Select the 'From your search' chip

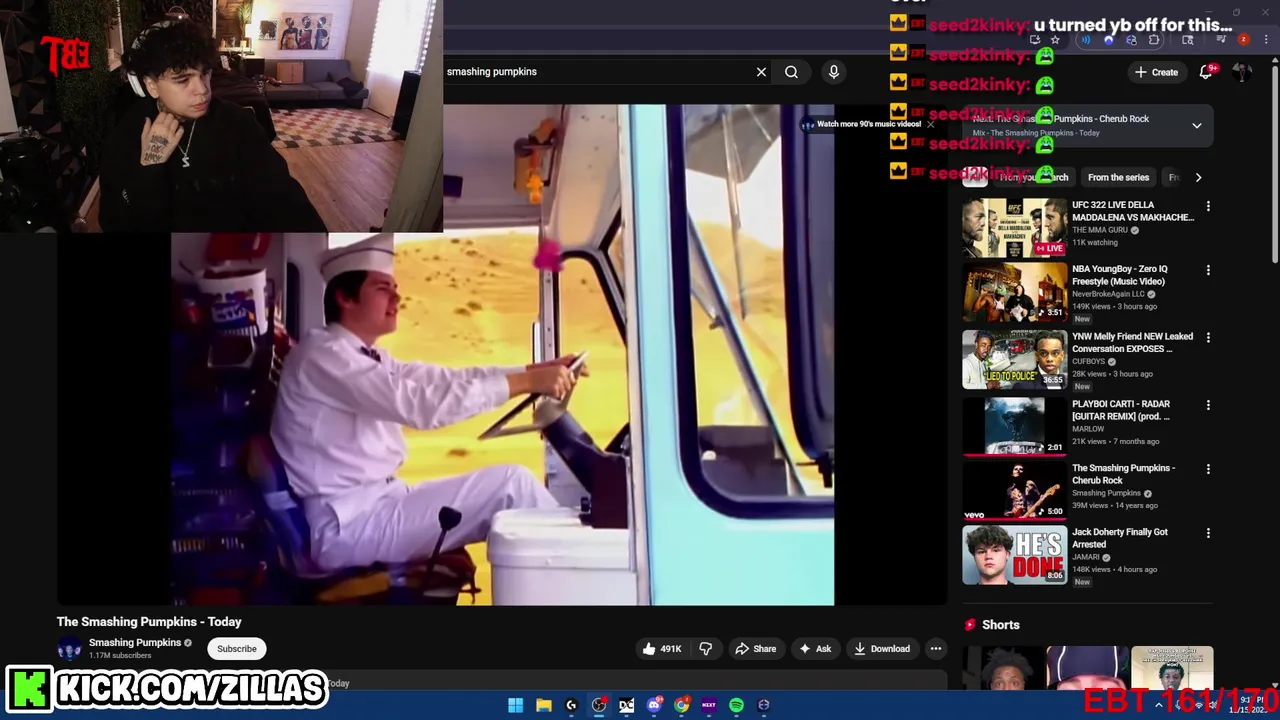pyautogui.click(x=1033, y=178)
